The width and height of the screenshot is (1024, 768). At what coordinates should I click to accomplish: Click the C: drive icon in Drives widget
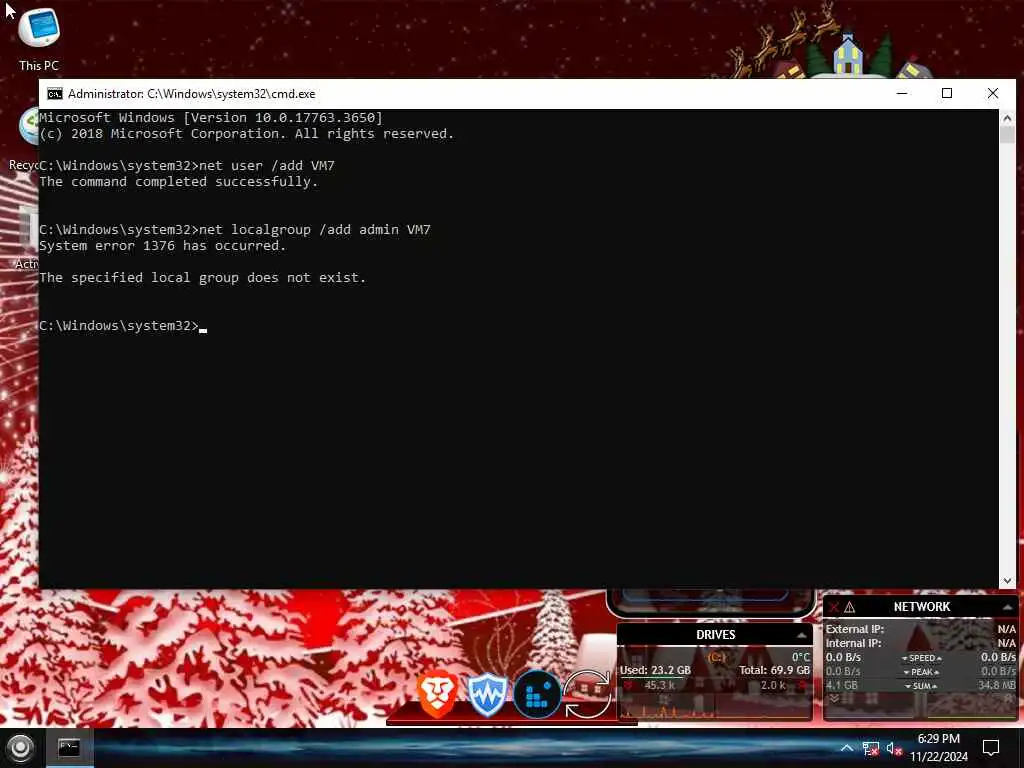coord(716,656)
